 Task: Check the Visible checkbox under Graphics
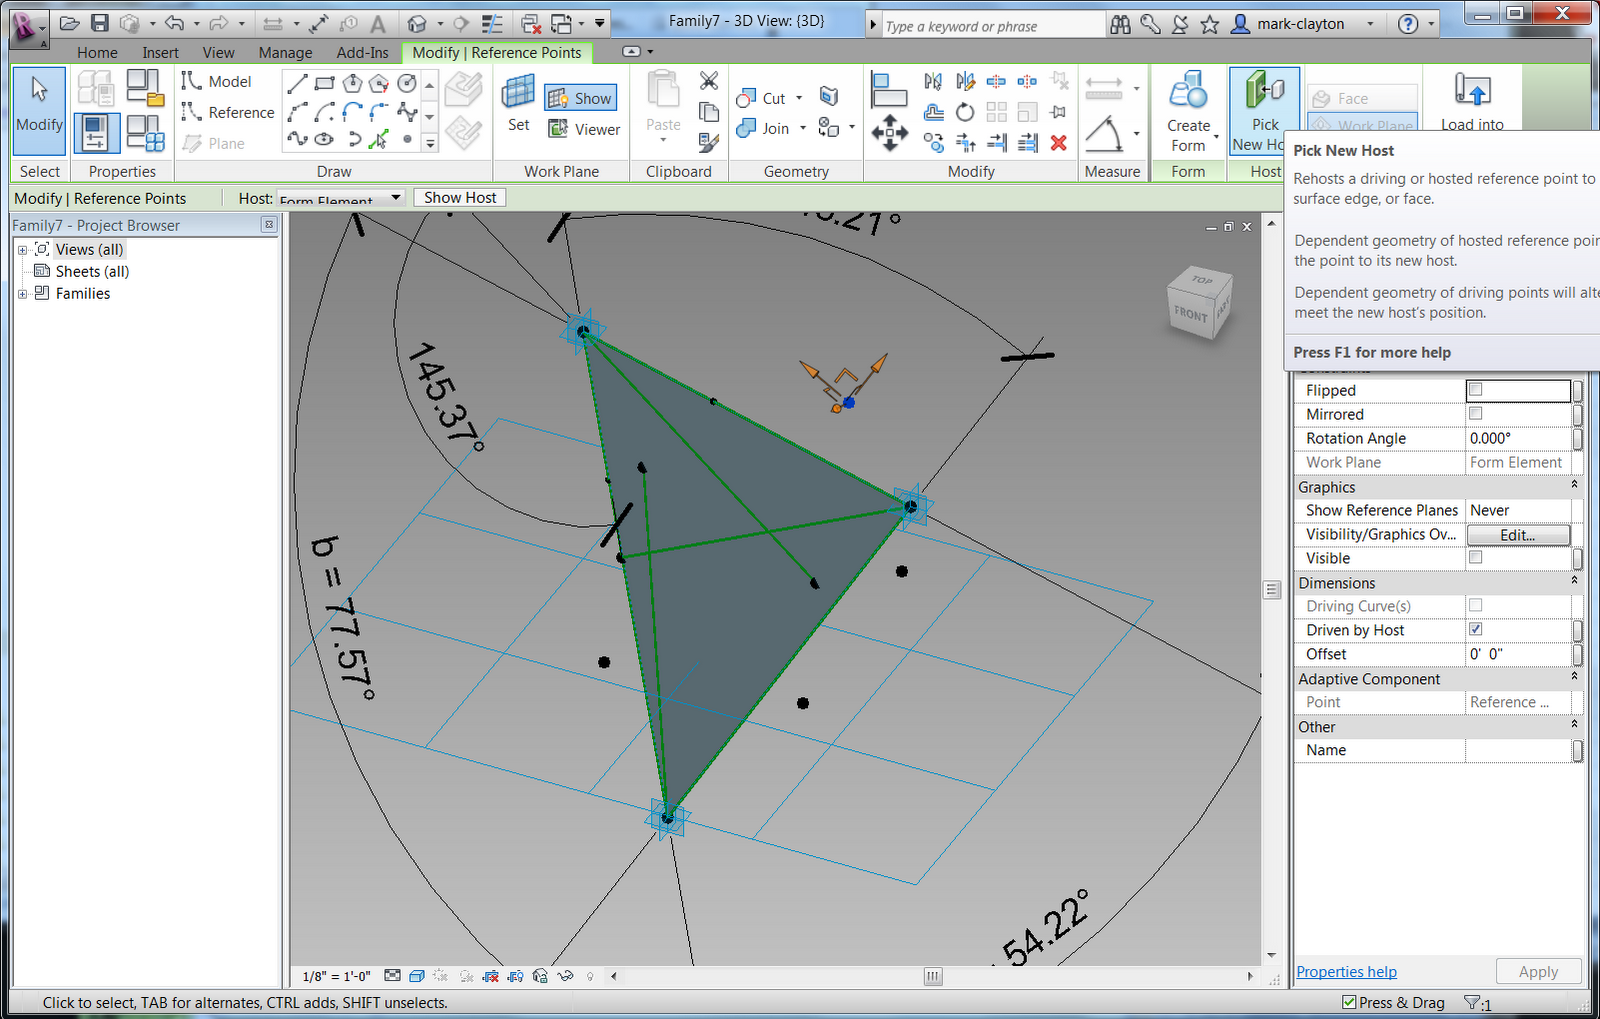tap(1475, 558)
